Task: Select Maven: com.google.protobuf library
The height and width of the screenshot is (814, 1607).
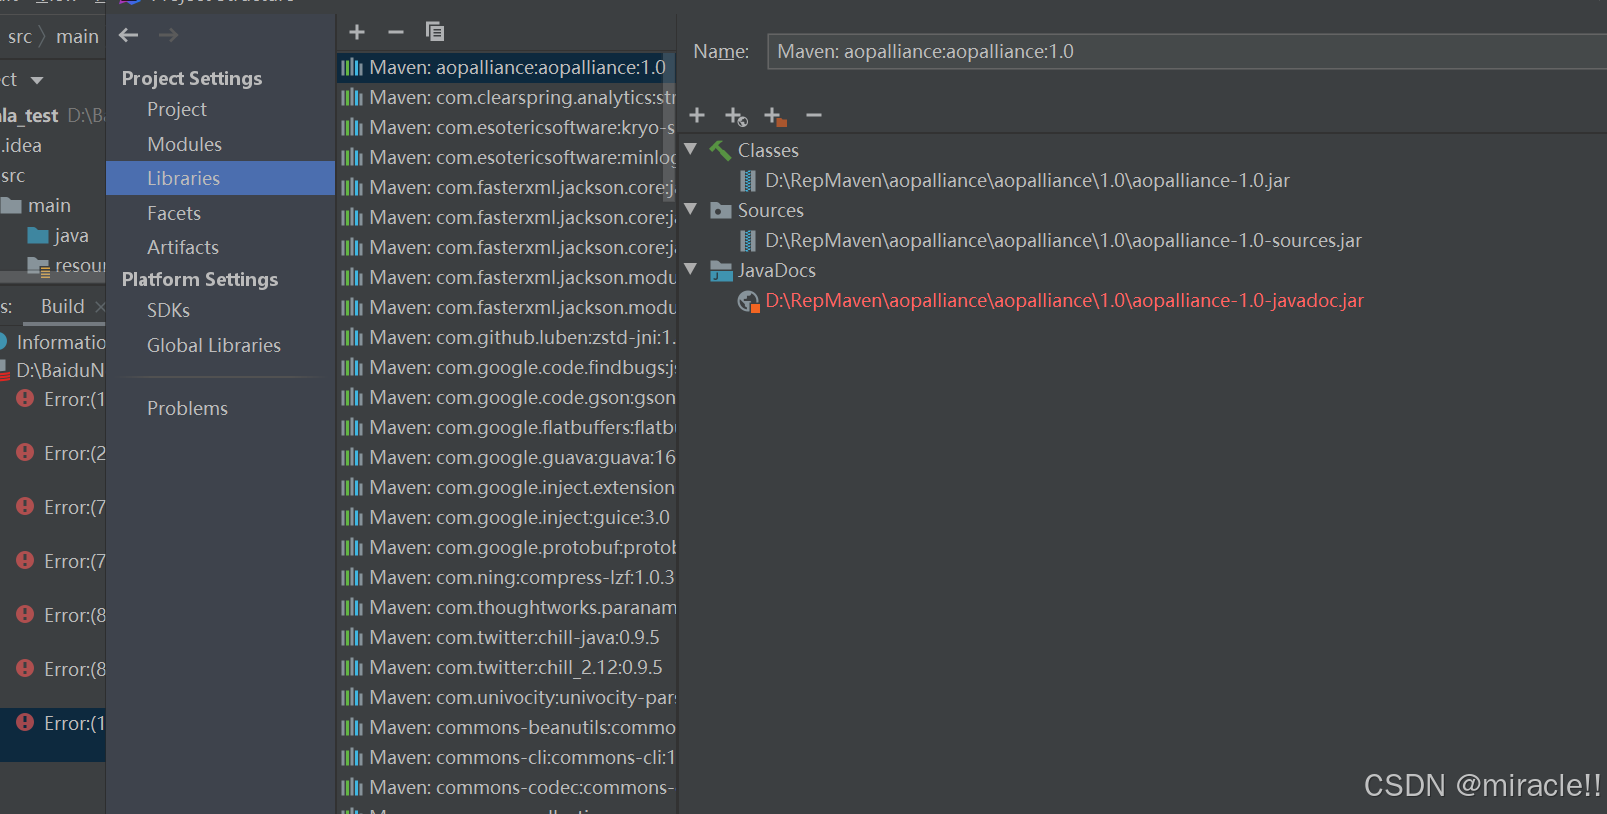Action: 507,547
